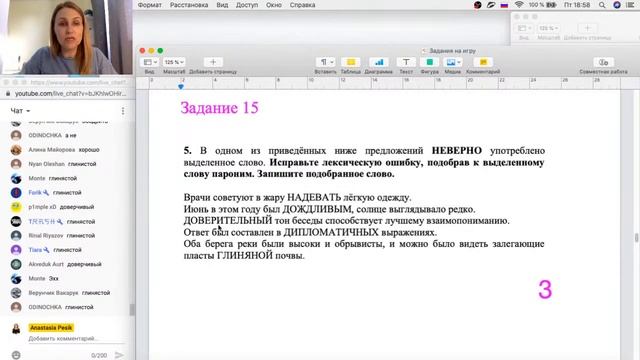Image resolution: width=640 pixels, height=360 pixels.
Task: Click Alina Майорова chat message хорошо
Action: coord(89,149)
